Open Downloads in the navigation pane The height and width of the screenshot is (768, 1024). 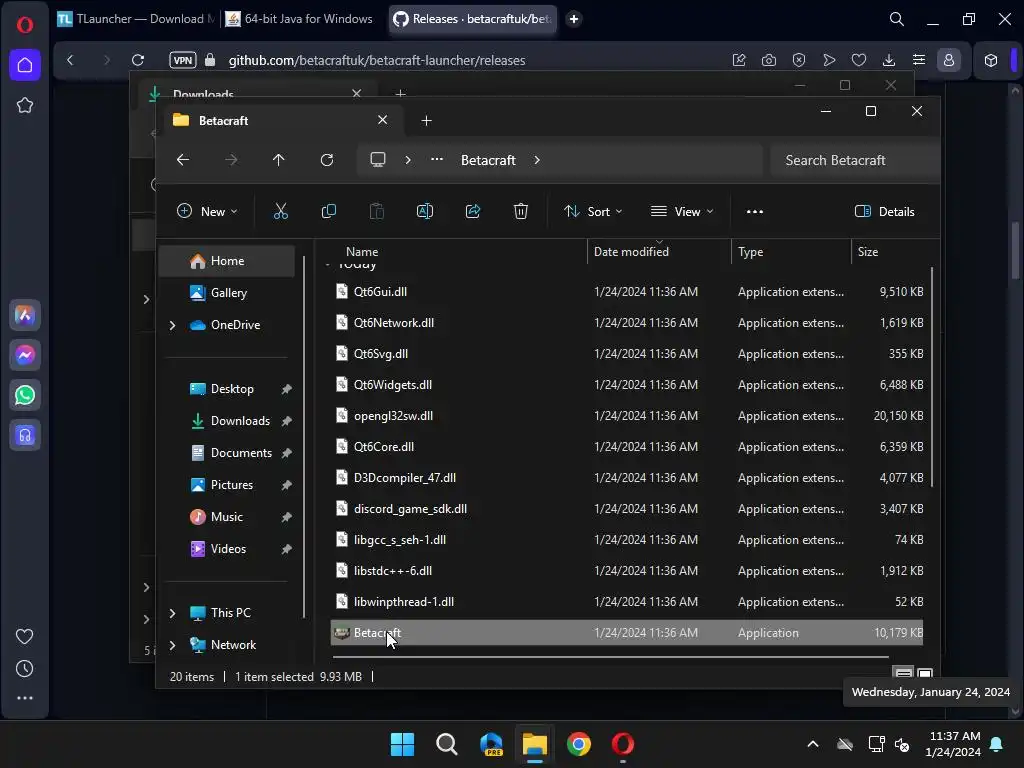coord(227,421)
